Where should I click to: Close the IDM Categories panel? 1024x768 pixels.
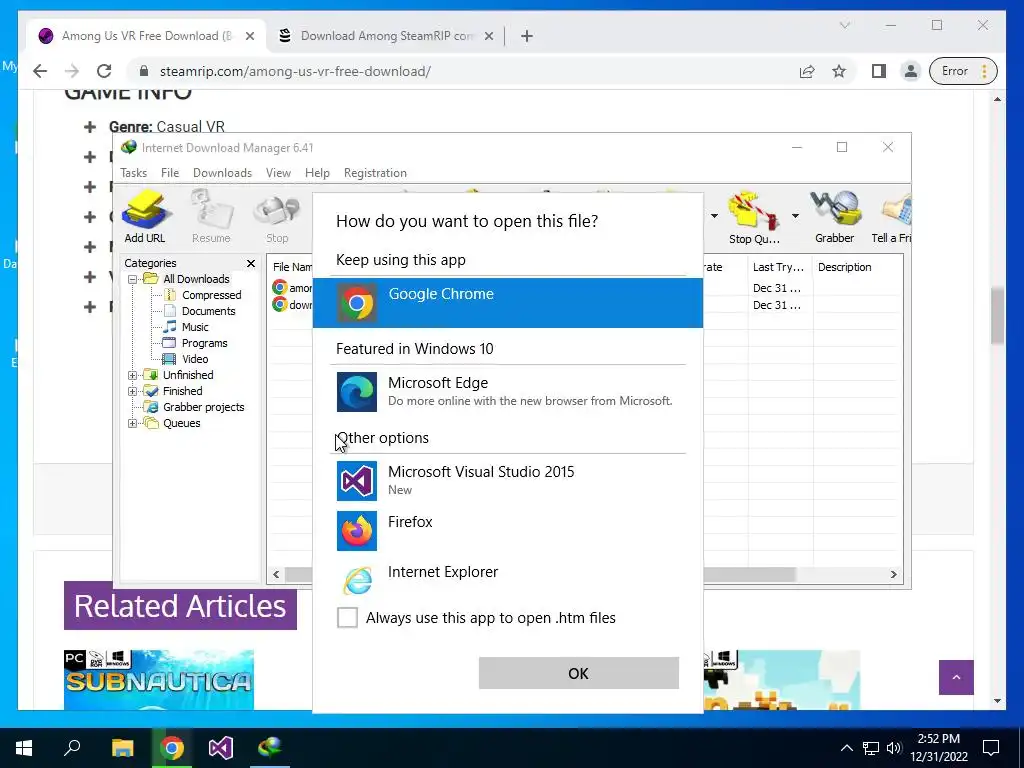[251, 263]
